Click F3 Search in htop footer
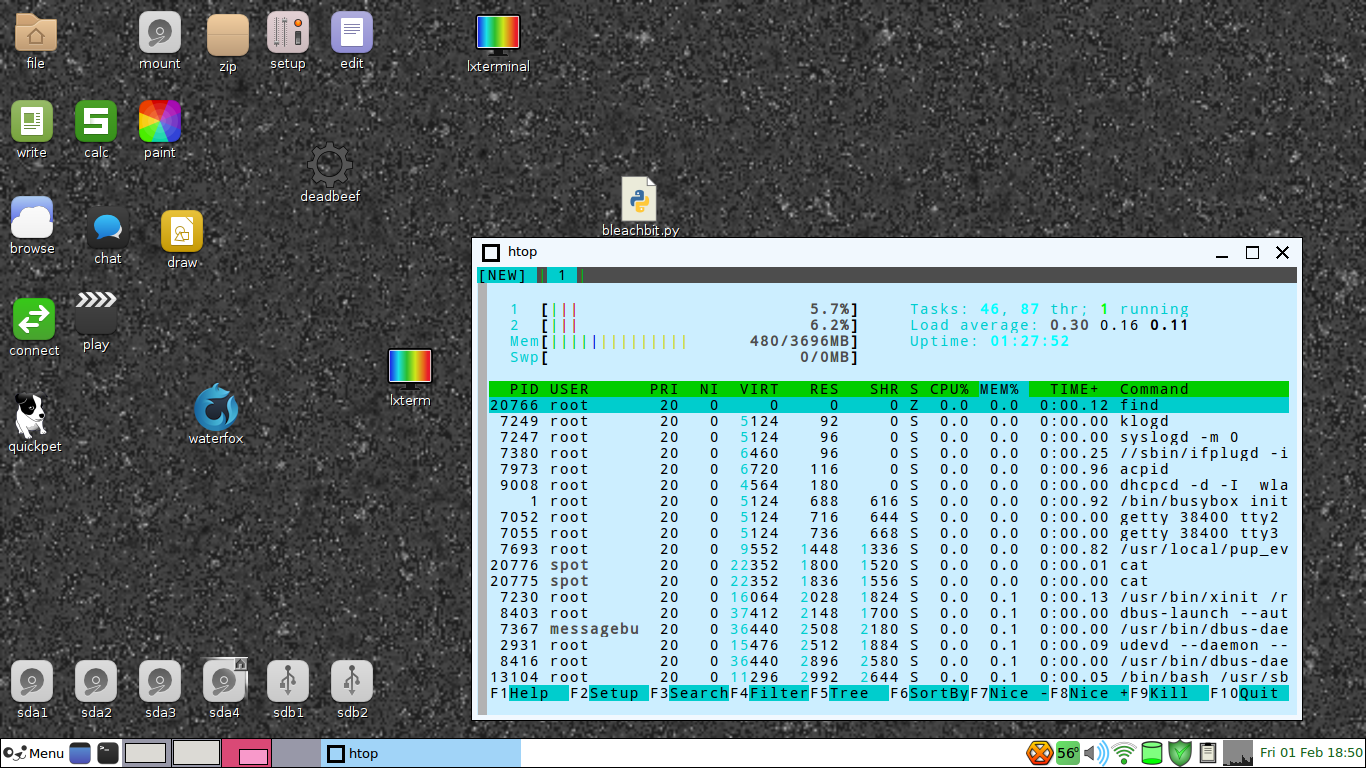Viewport: 1366px width, 768px height. [689, 693]
